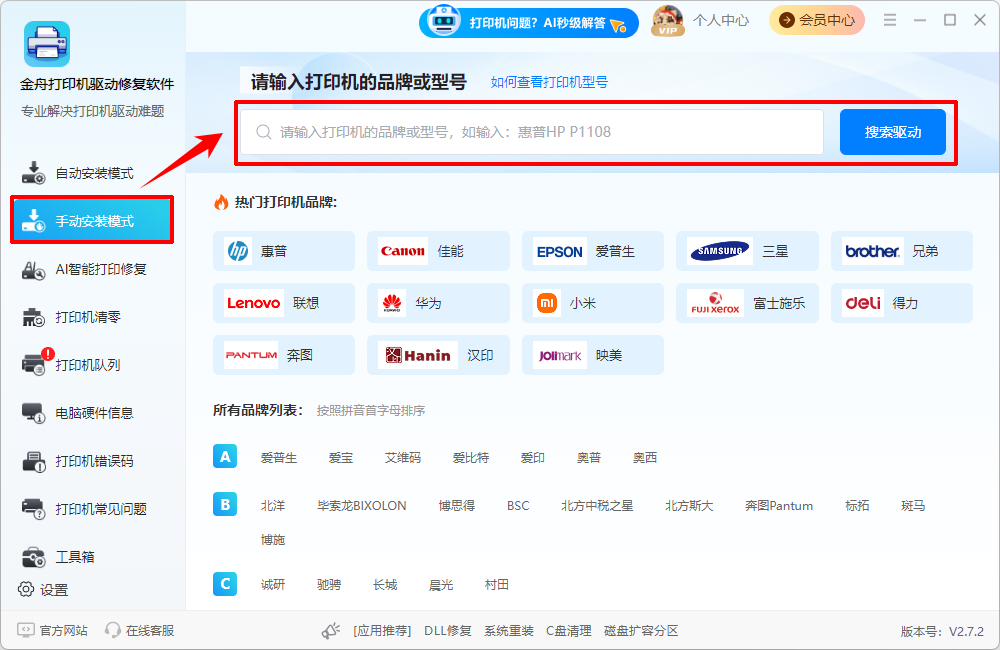Select the Hanin 汉印 brand card
Image resolution: width=1000 pixels, height=650 pixels.
[438, 355]
